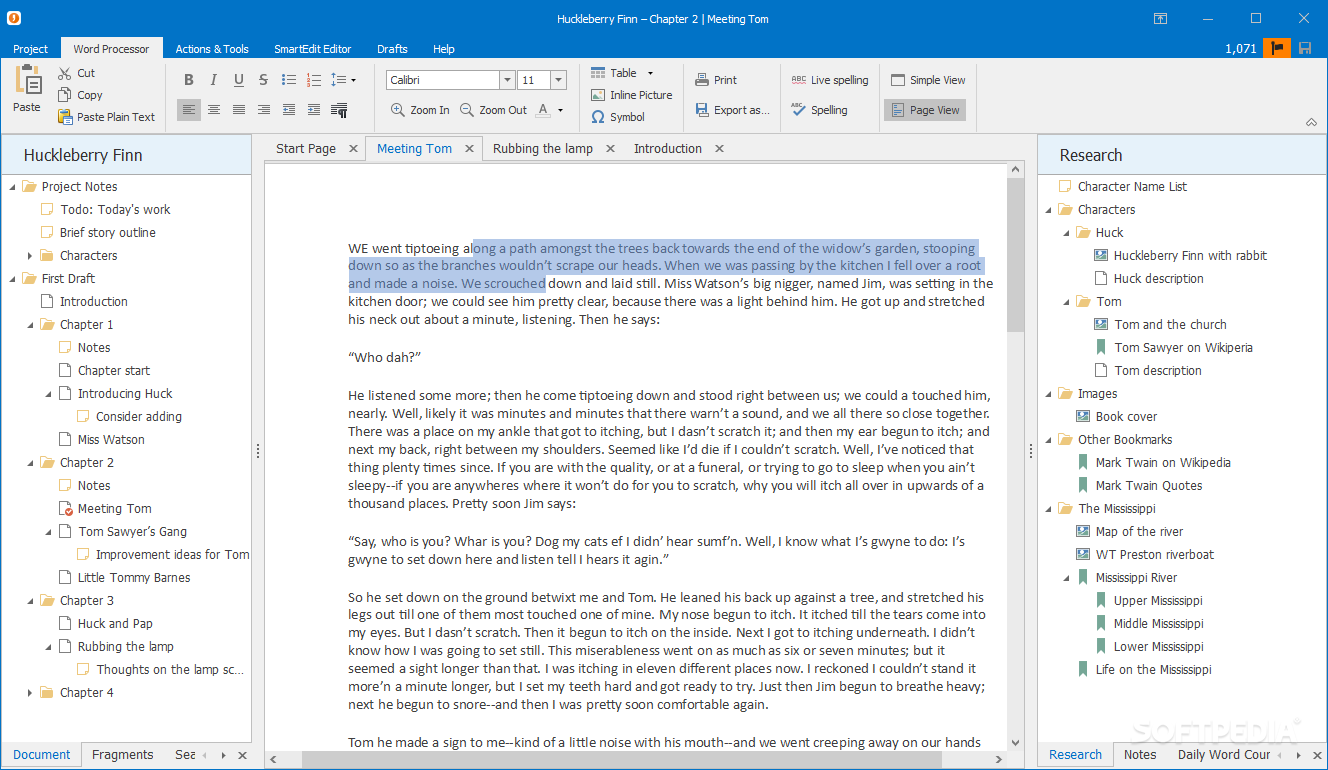Switch to Simple View
This screenshot has width=1328, height=770.
927,80
